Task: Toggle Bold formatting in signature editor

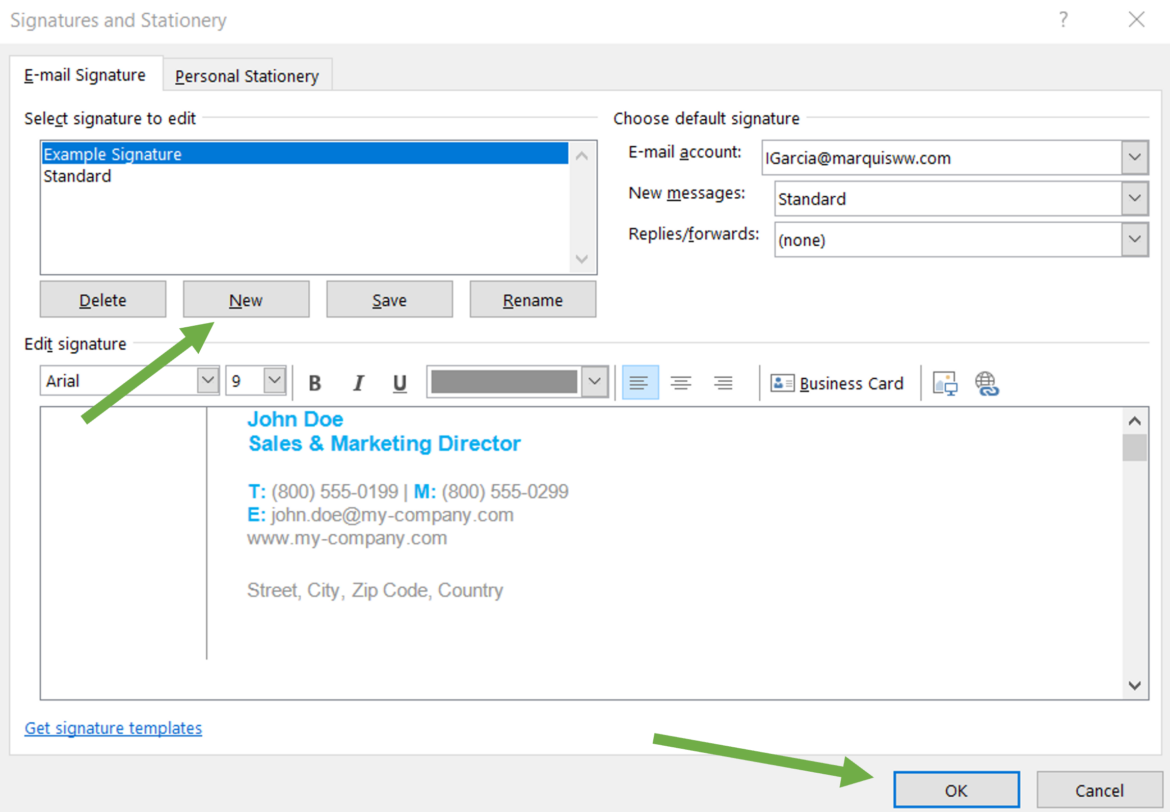Action: (x=315, y=383)
